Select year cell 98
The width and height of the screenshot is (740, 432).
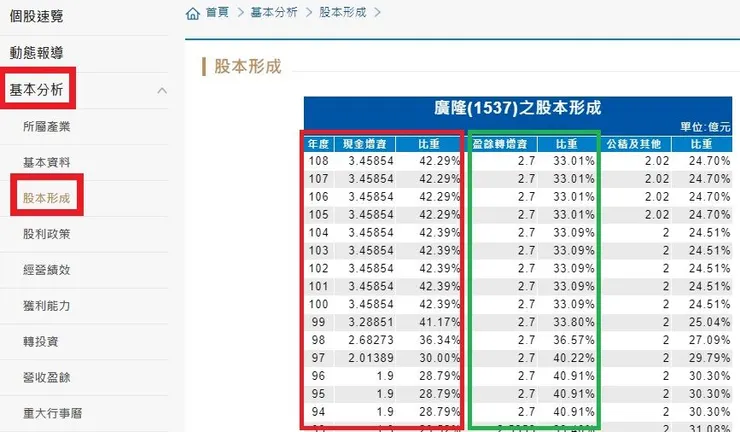click(x=319, y=340)
